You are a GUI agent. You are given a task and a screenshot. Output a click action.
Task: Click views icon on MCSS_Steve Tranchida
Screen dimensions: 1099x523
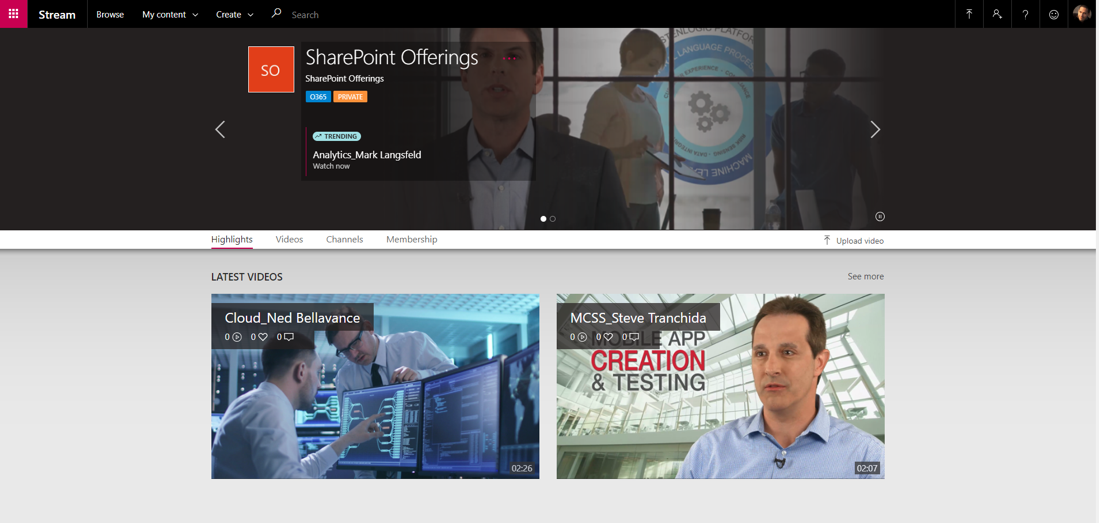pos(582,337)
